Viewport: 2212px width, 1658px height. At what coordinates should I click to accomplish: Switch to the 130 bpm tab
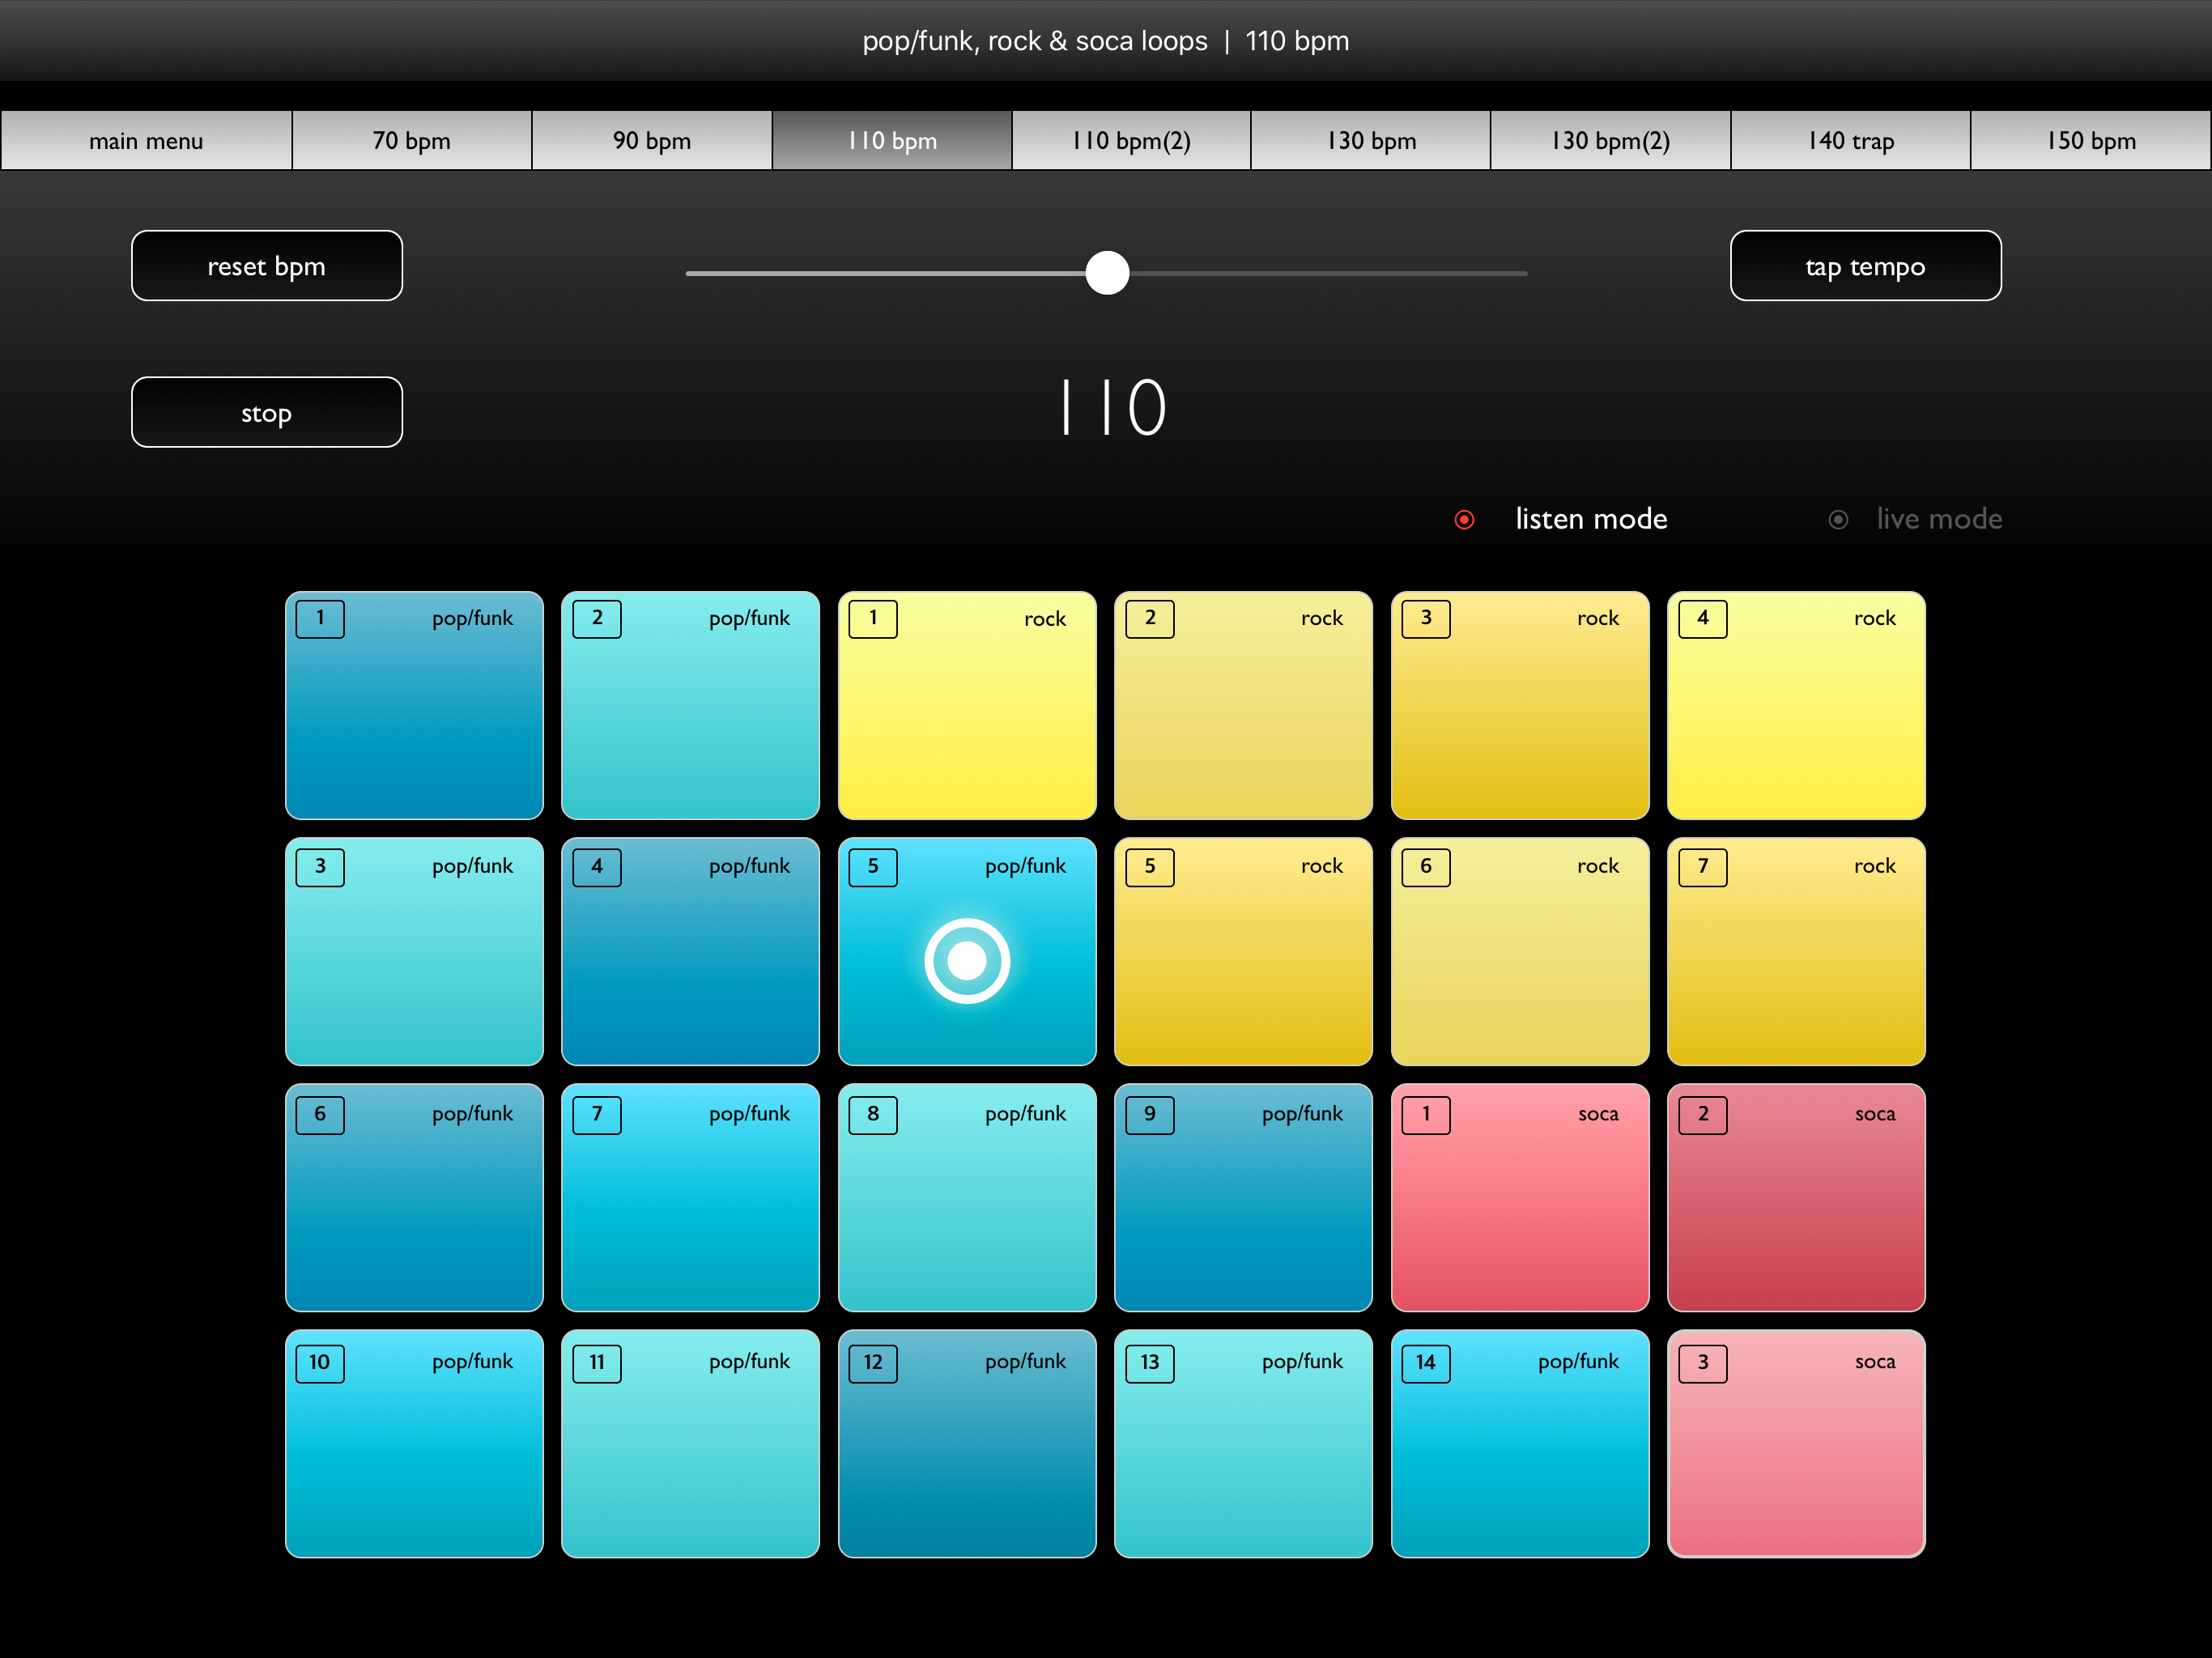(1371, 141)
